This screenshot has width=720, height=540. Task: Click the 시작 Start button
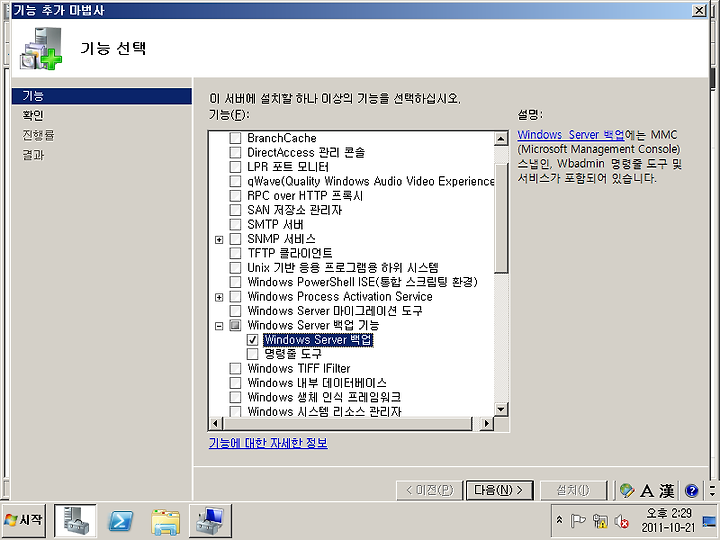(23, 520)
